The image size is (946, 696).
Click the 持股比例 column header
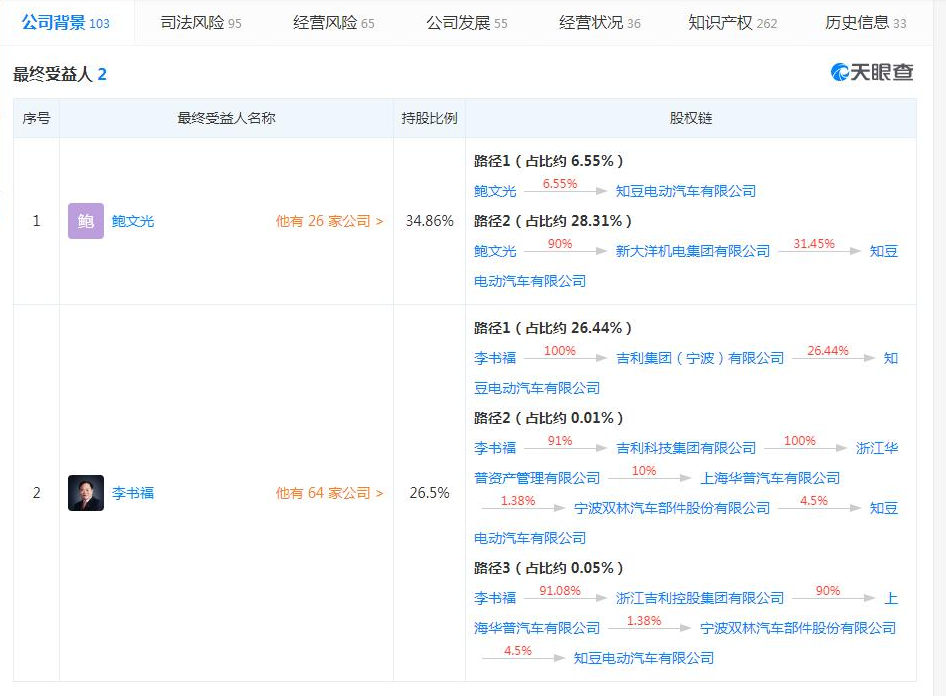[430, 118]
